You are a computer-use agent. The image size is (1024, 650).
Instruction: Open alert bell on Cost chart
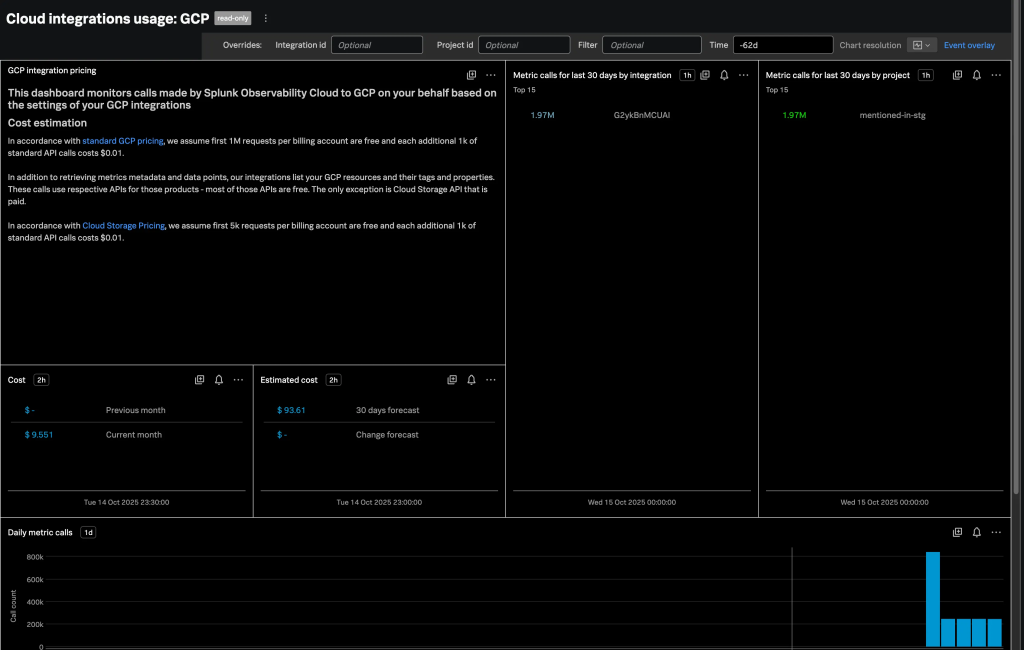[x=219, y=380]
